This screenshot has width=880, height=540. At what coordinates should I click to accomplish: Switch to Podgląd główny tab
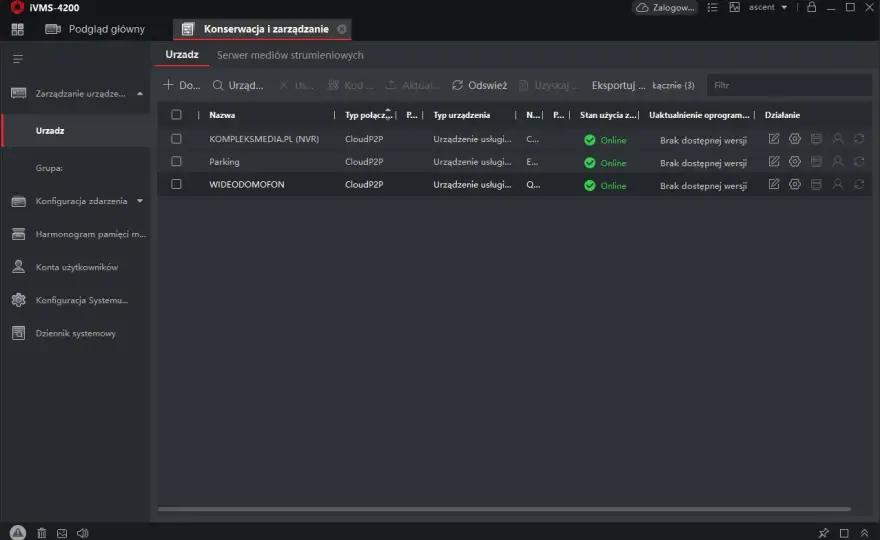click(x=95, y=29)
